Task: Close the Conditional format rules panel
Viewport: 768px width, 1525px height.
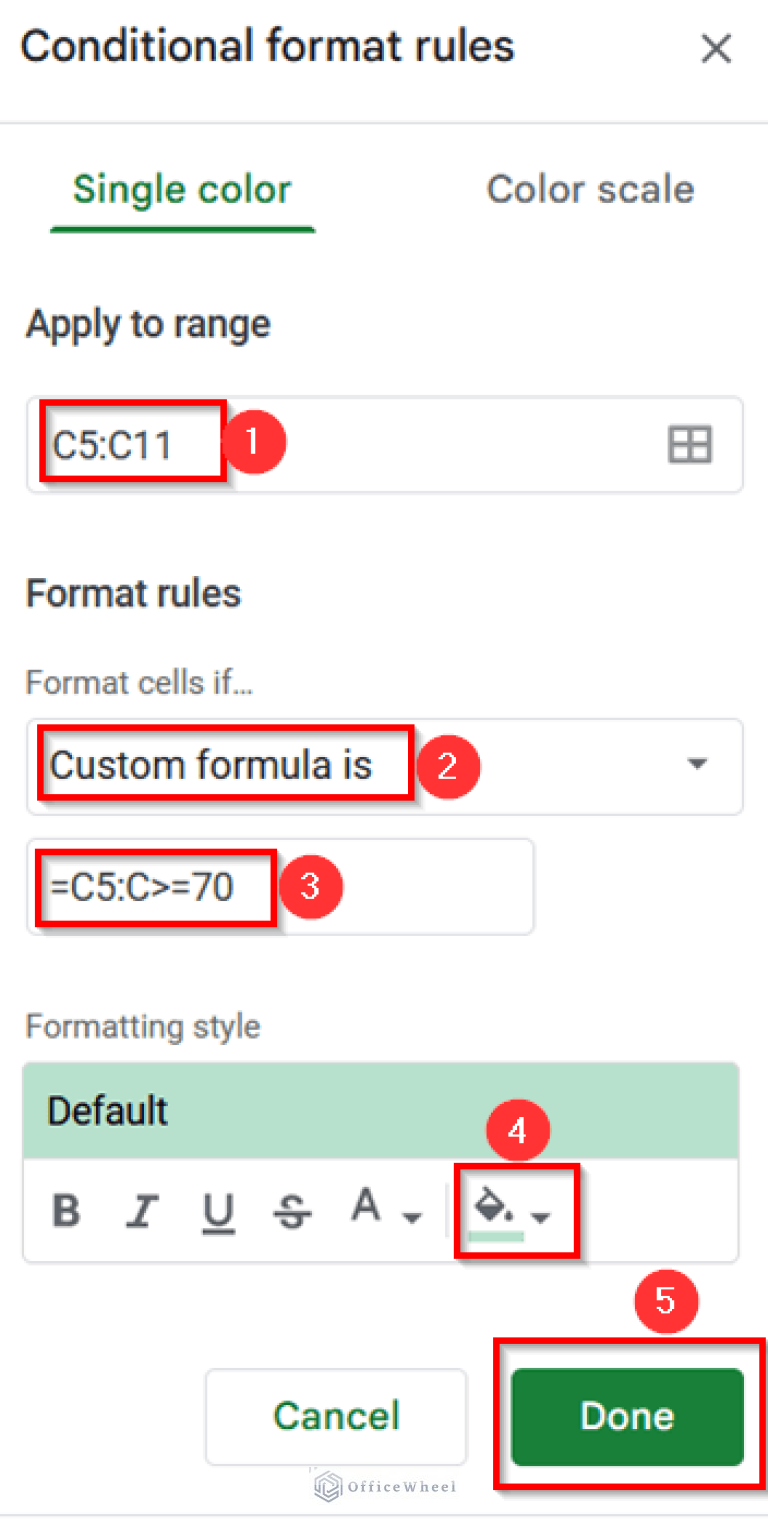Action: click(716, 48)
